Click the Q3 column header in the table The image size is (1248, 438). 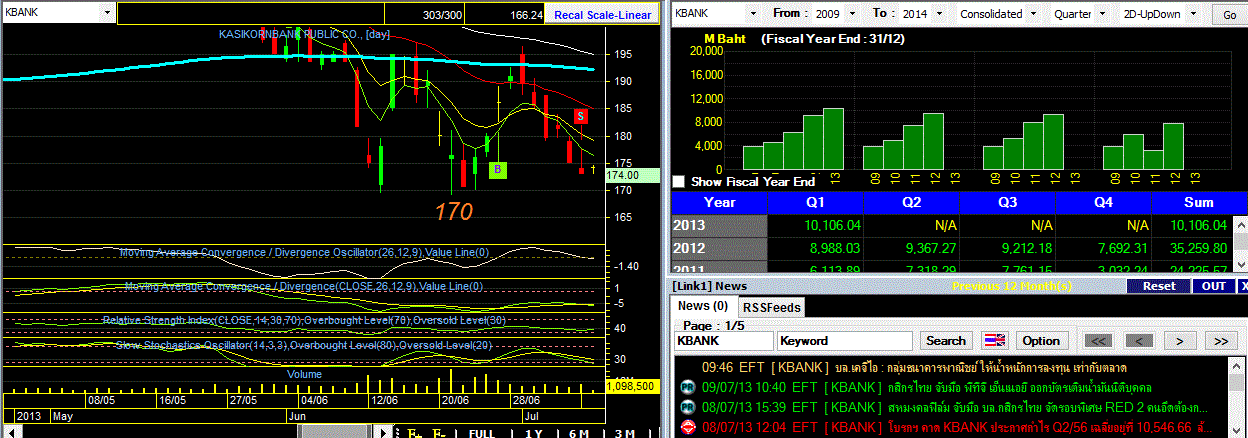tap(1008, 201)
